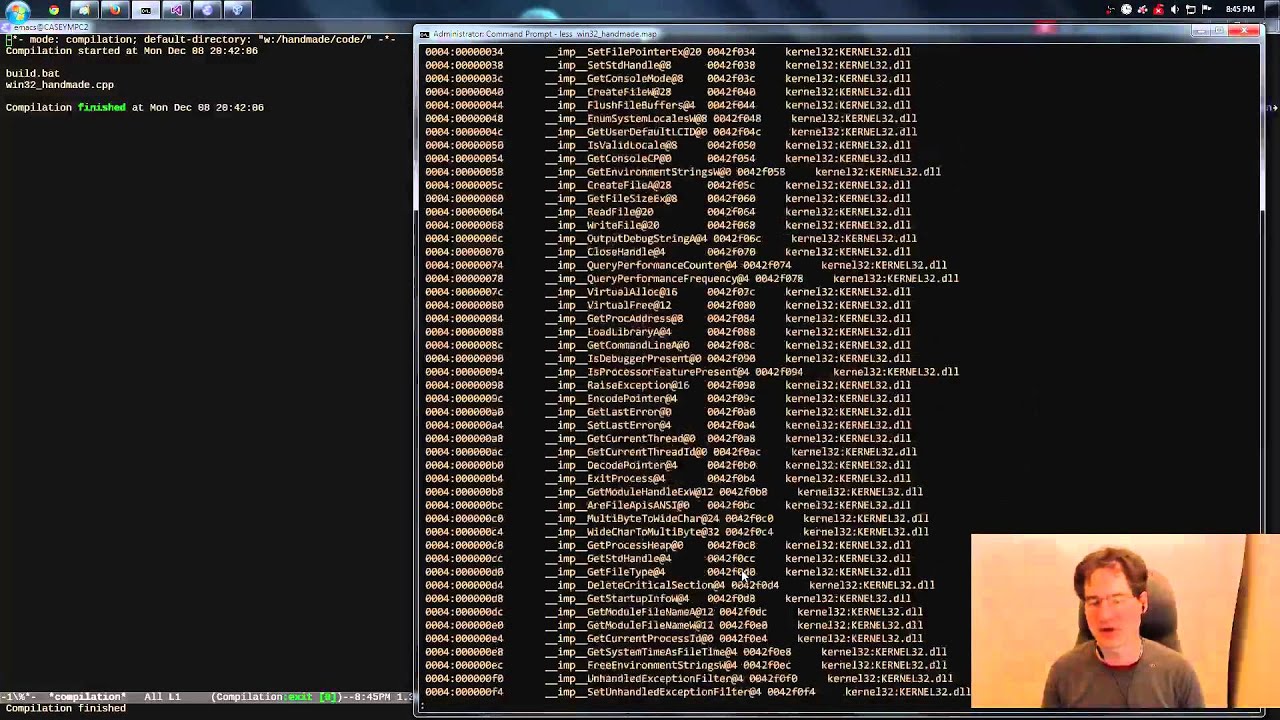Click the 'Compilation finished at Mon Dec 08' line
Image resolution: width=1280 pixels, height=720 pixels.
(134, 107)
